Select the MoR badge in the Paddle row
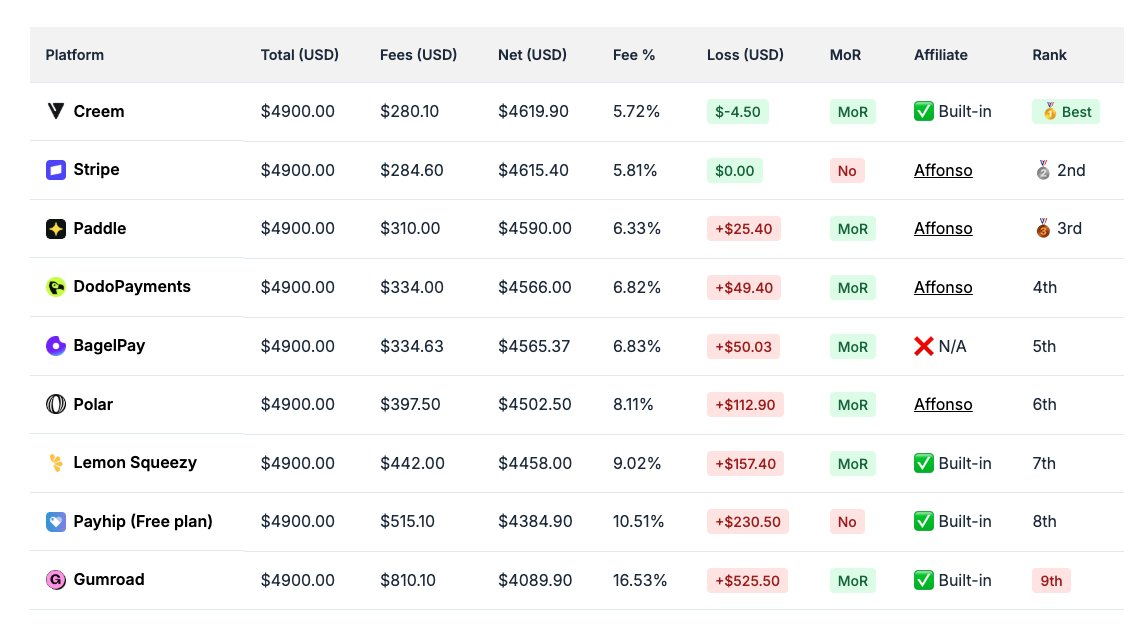Viewport: 1139px width, 627px height. tap(852, 228)
